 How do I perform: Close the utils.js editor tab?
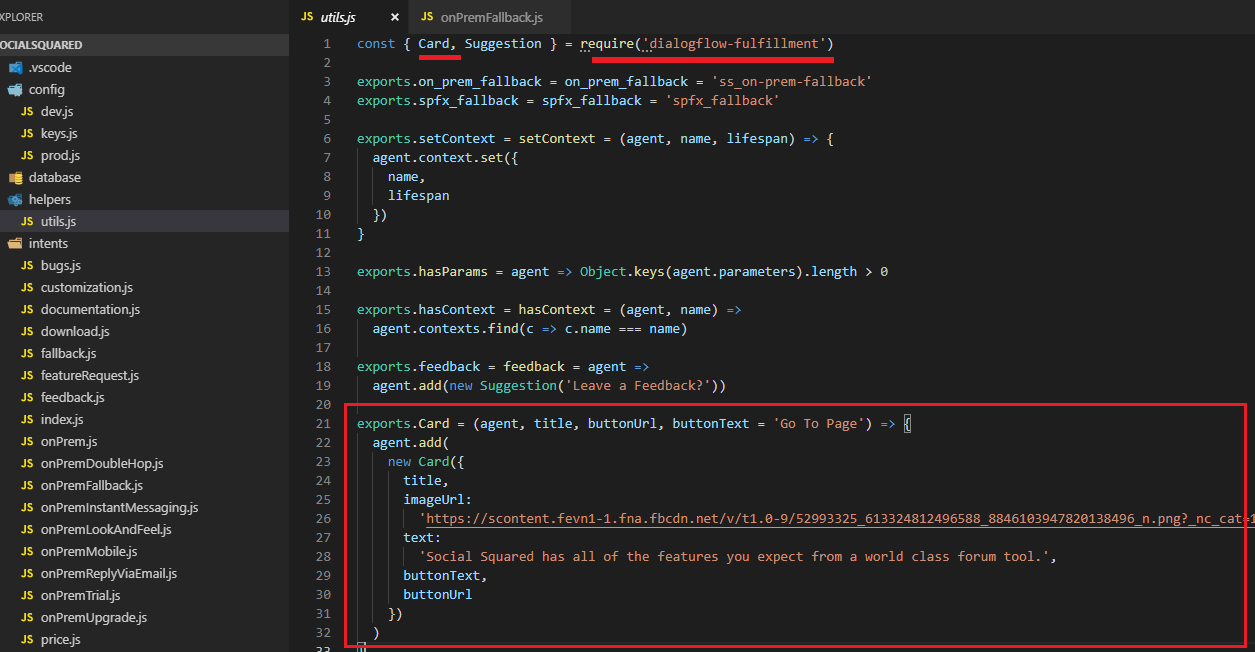click(395, 17)
